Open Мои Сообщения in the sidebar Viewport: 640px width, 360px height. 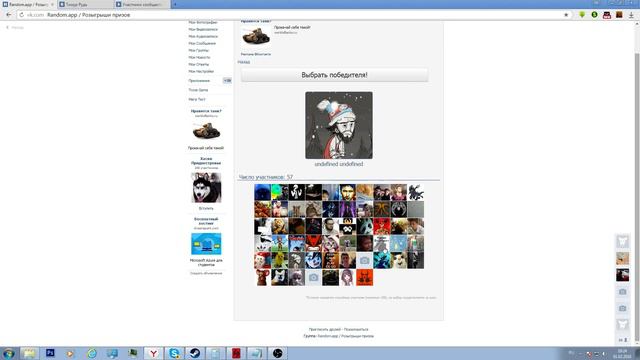pyautogui.click(x=202, y=43)
